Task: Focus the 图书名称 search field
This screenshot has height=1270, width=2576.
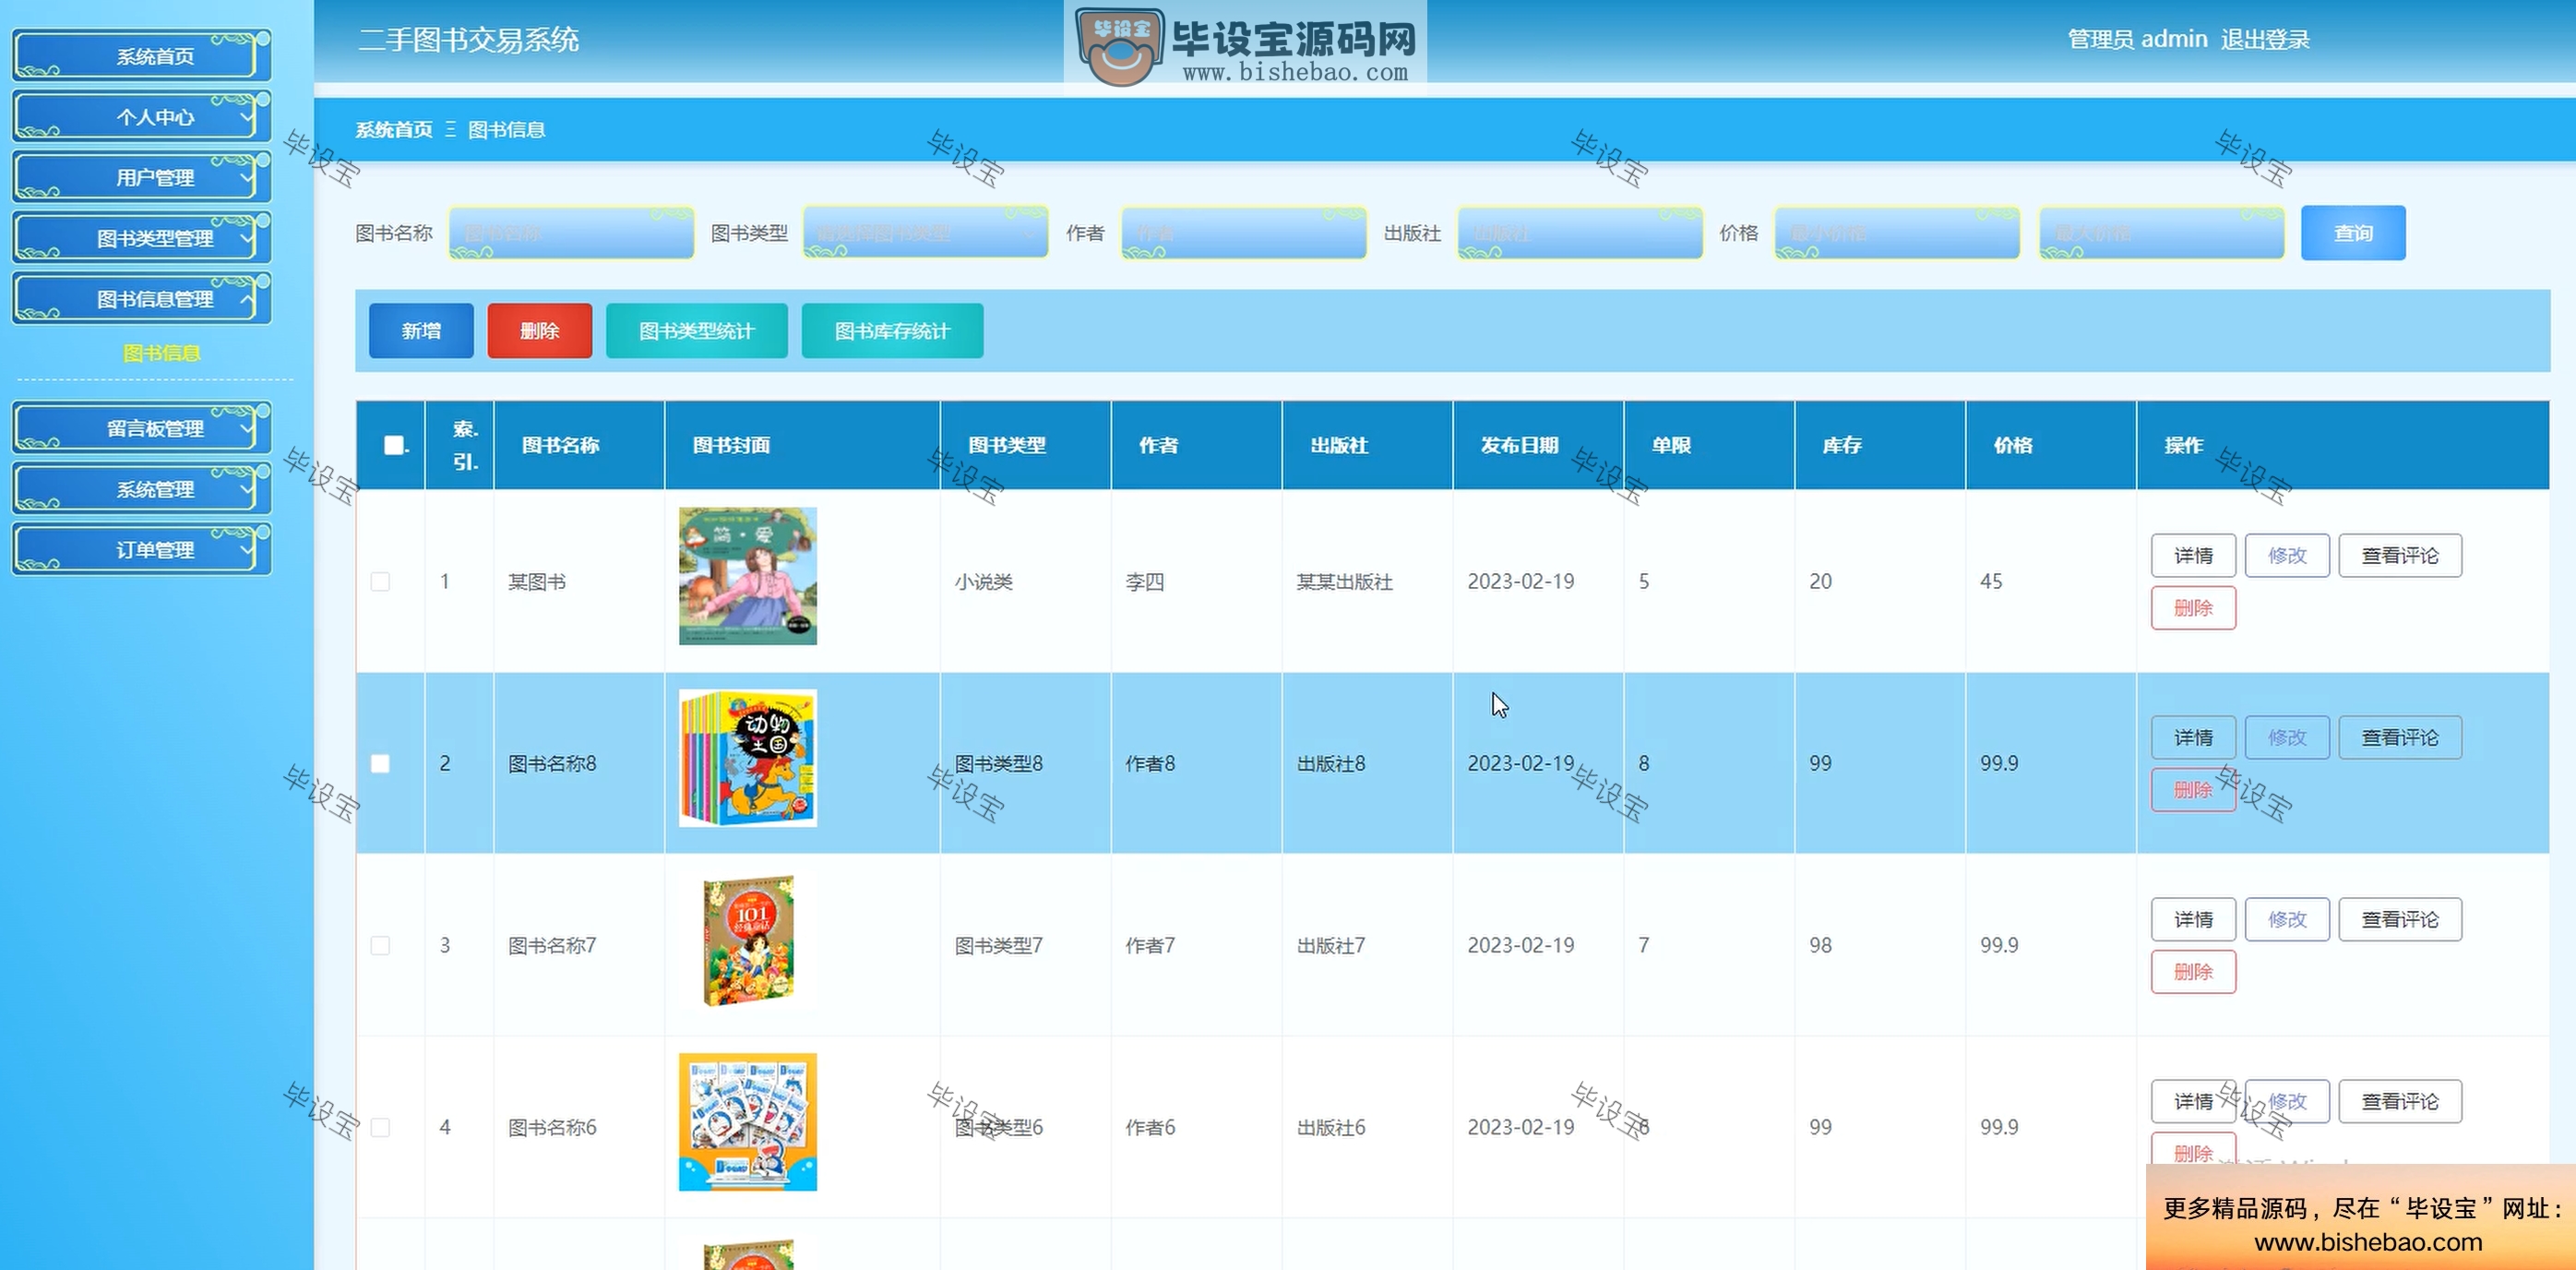Action: point(571,233)
